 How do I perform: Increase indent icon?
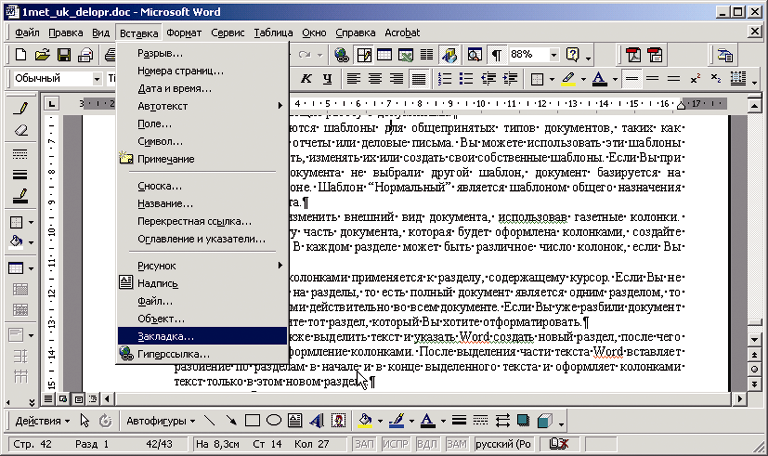pyautogui.click(x=510, y=78)
